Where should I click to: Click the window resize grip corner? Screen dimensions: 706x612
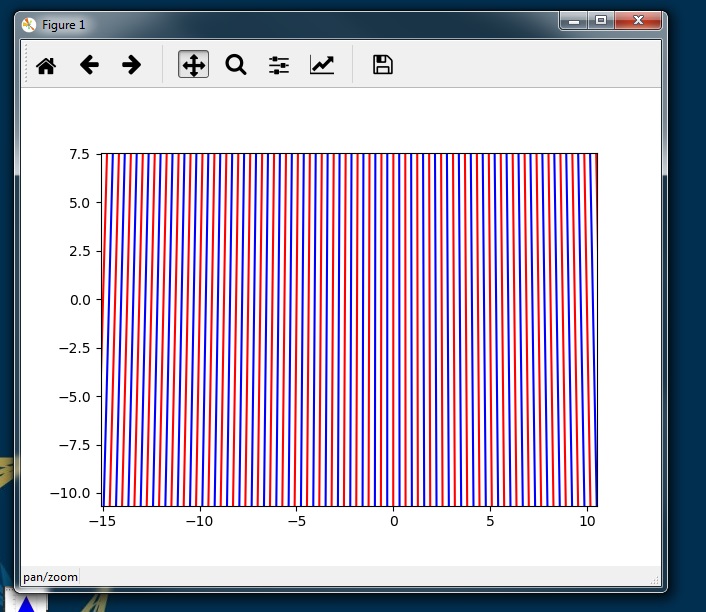pos(655,580)
